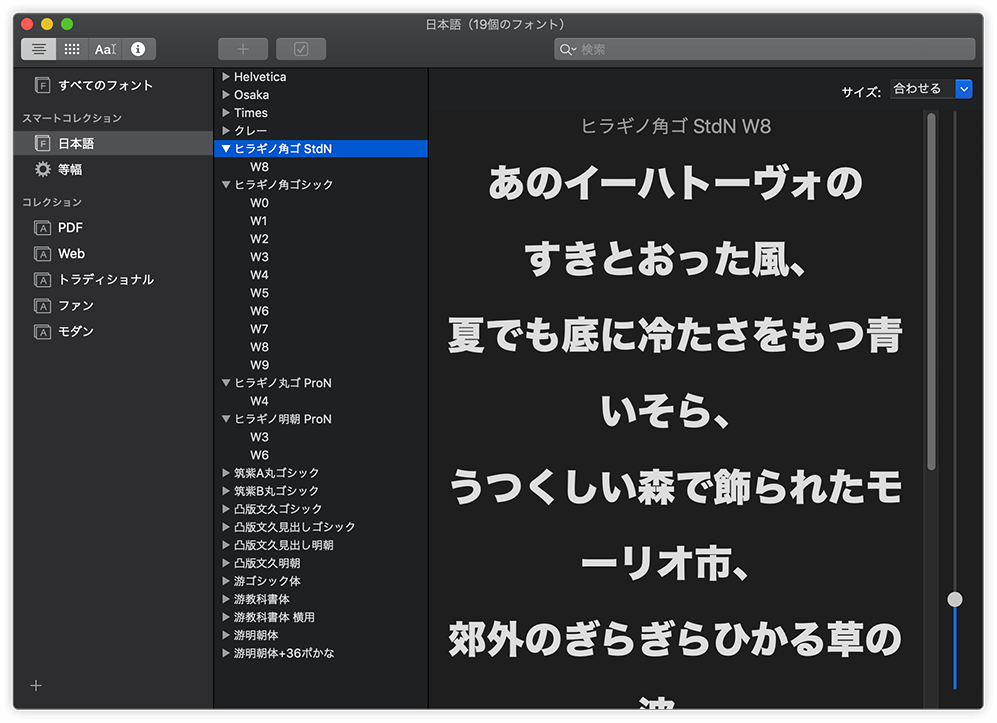Expand the 筑紫A丸ゴシック family
The width and height of the screenshot is (997, 723).
pos(226,473)
